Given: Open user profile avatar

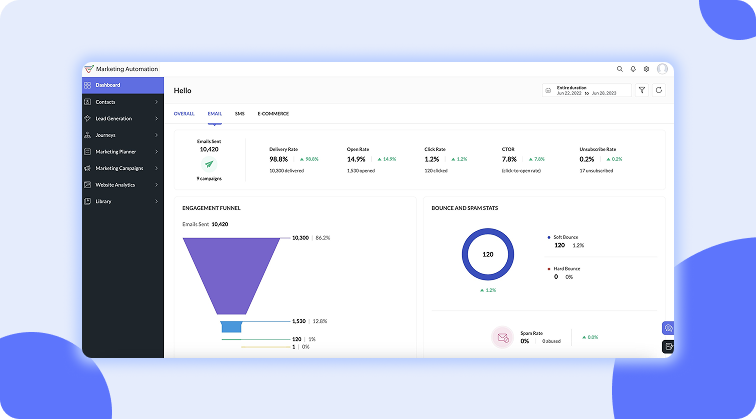Looking at the screenshot, I should pyautogui.click(x=662, y=69).
